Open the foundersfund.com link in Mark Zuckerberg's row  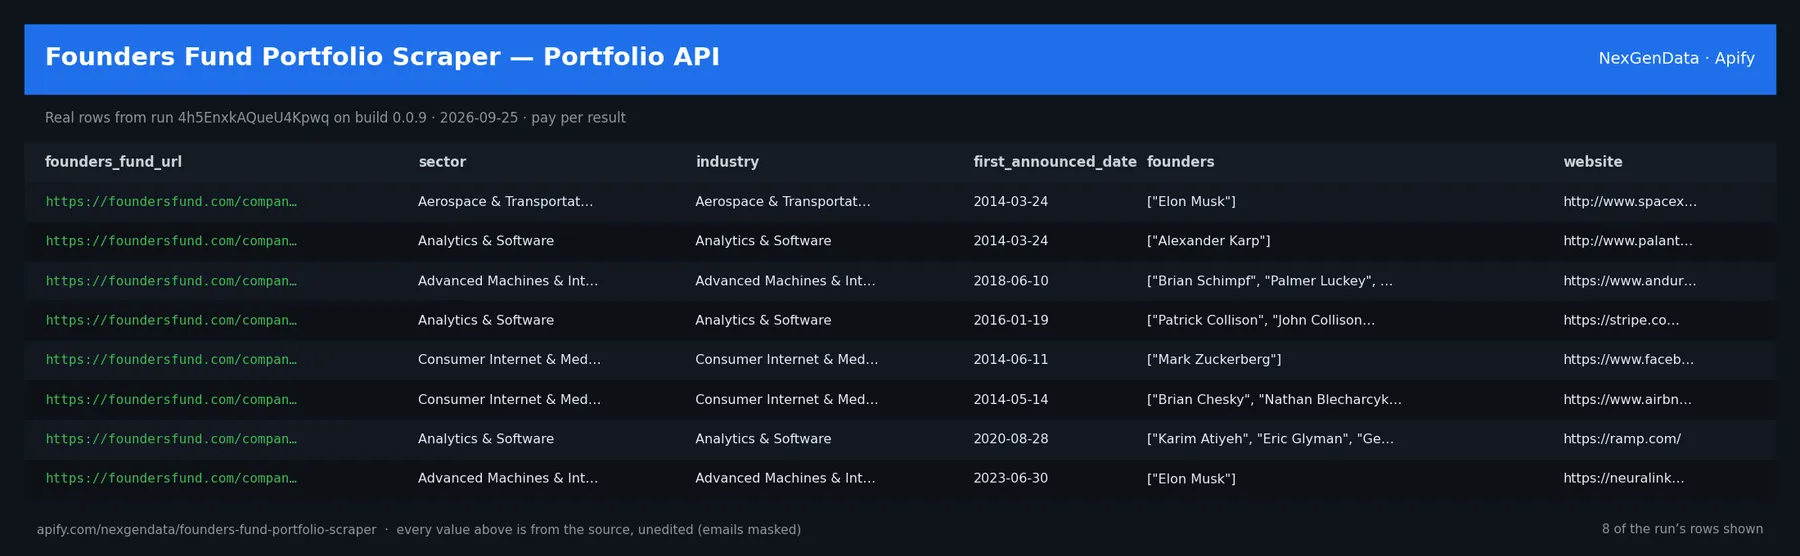point(171,360)
